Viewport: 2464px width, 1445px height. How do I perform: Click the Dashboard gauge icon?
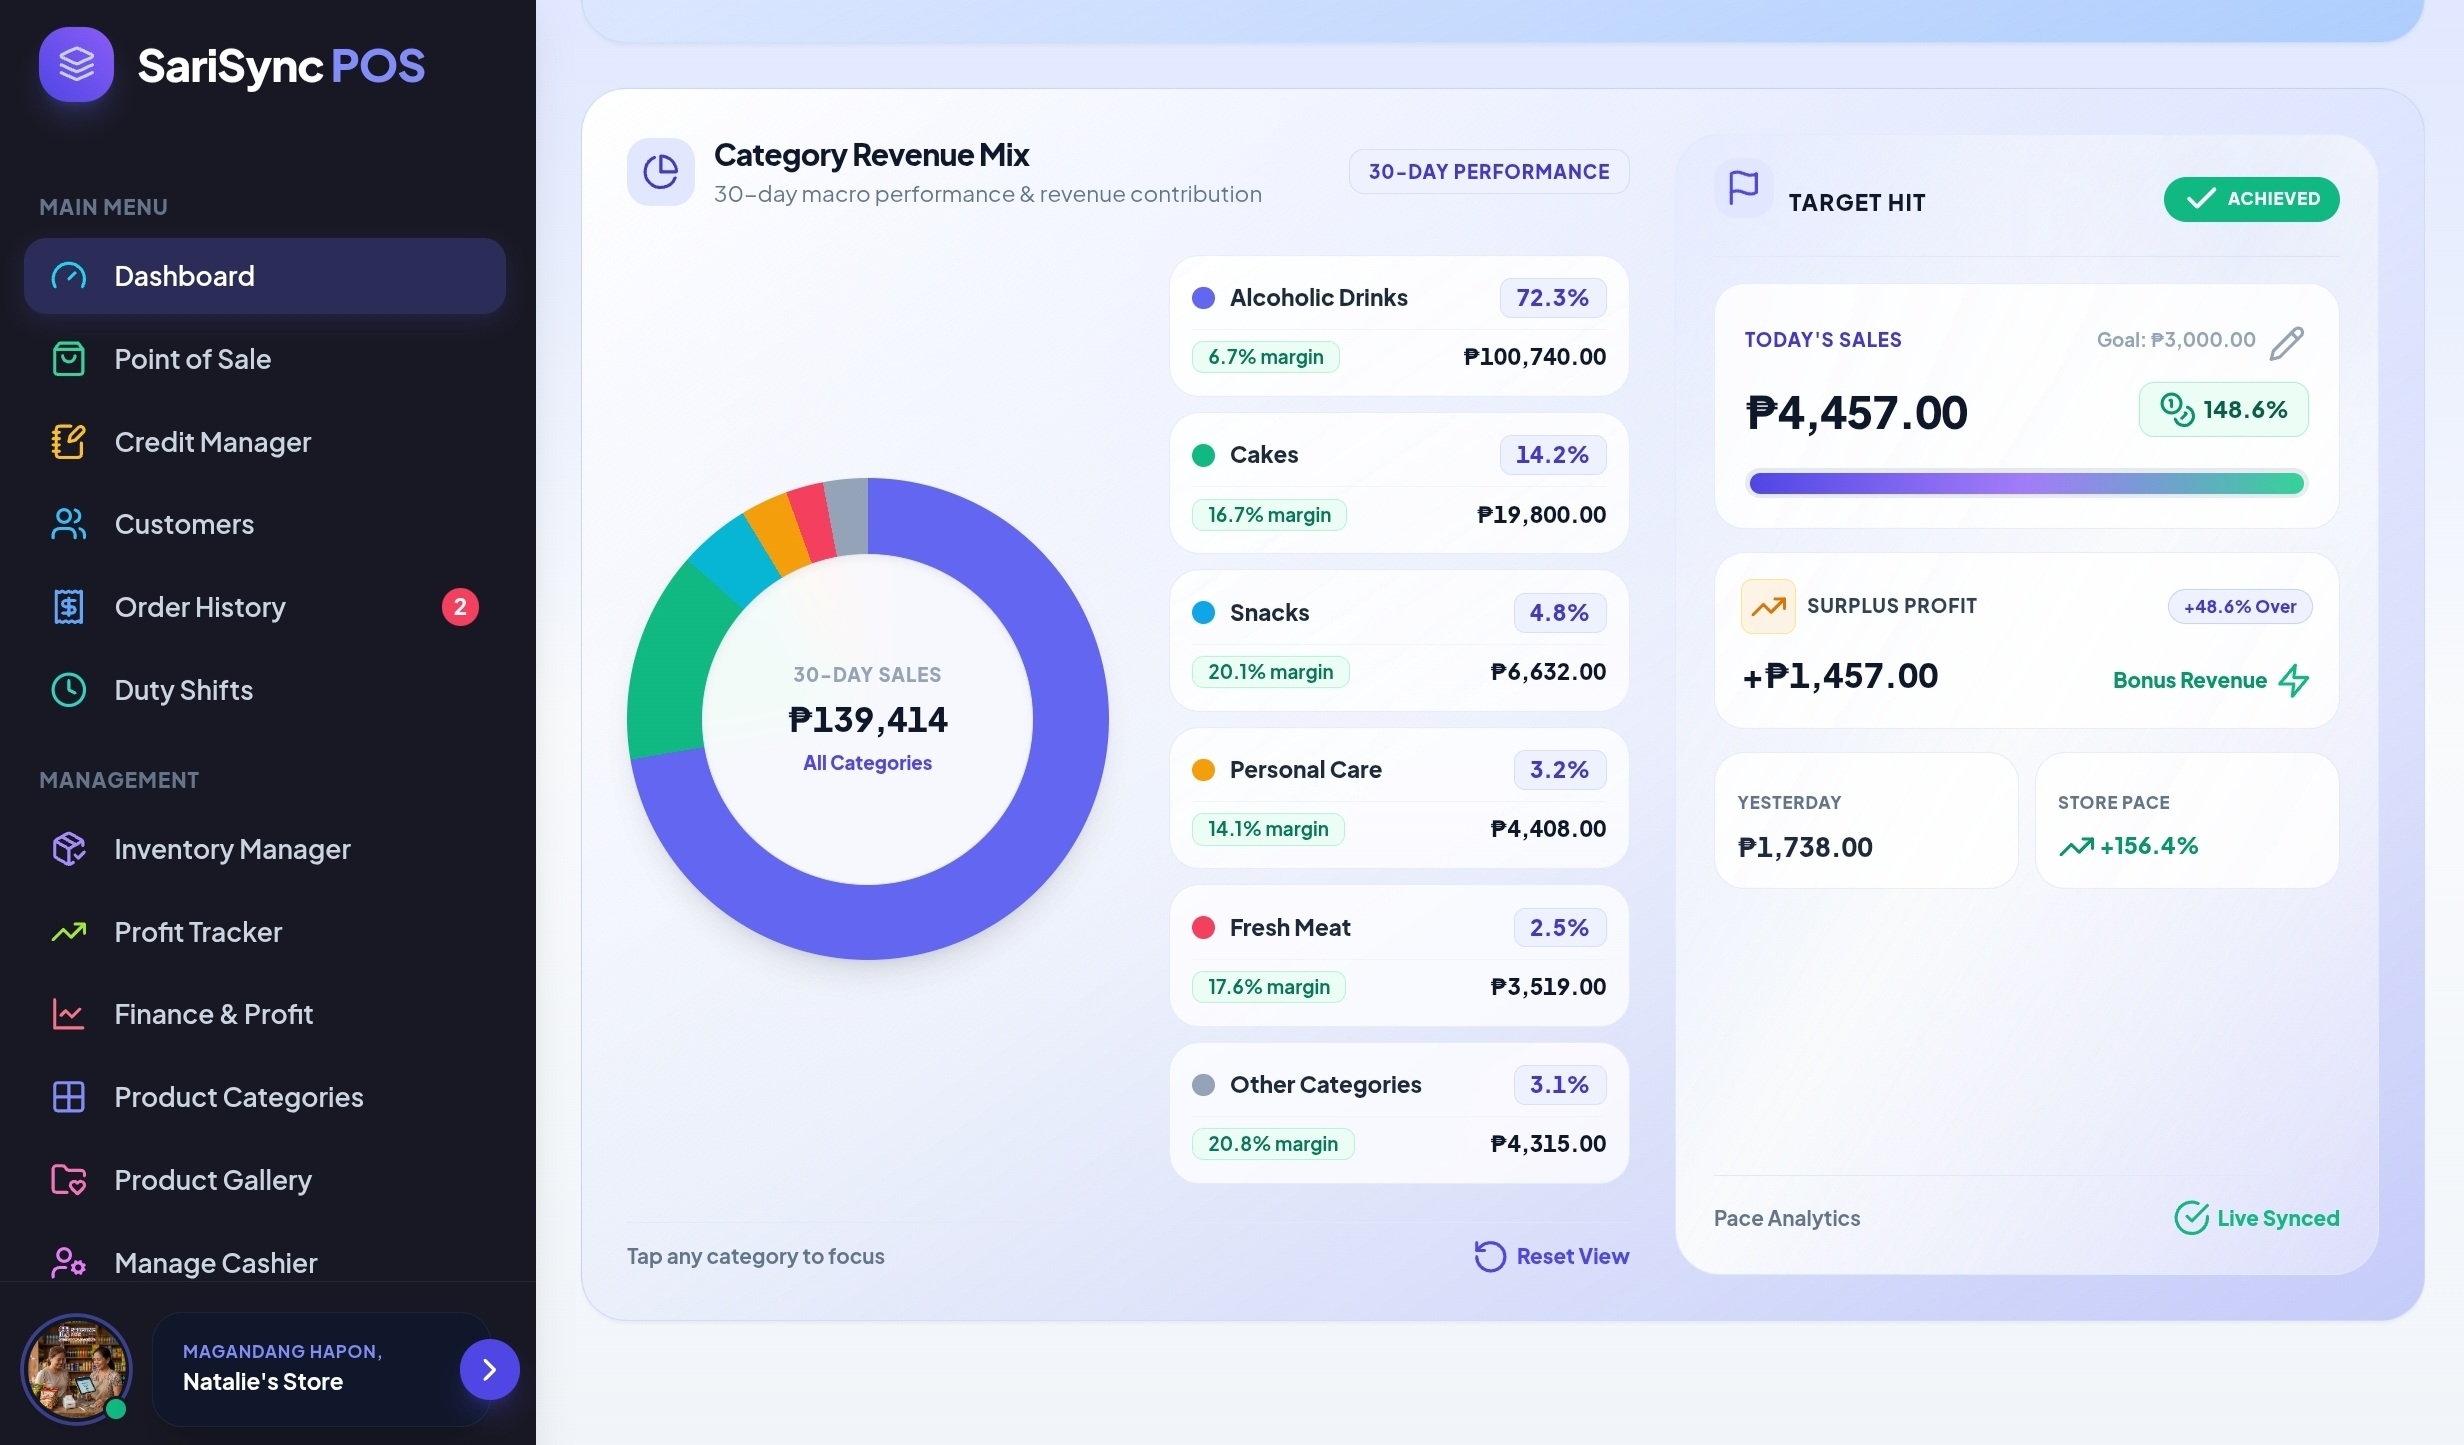[69, 276]
